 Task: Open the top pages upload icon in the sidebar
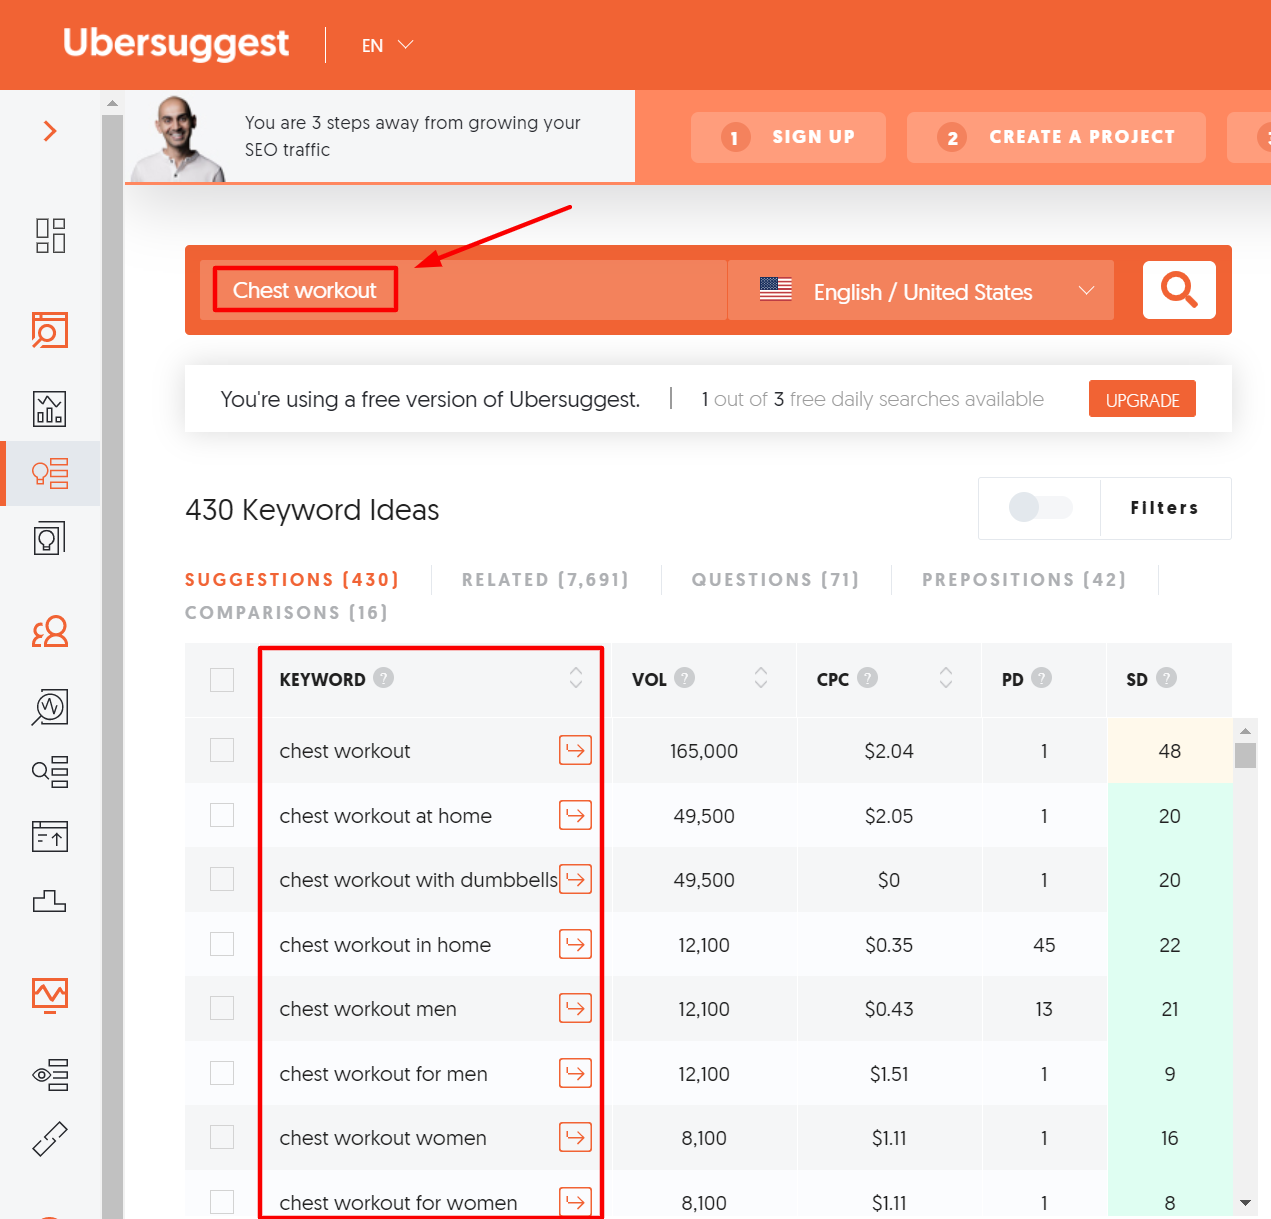50,836
